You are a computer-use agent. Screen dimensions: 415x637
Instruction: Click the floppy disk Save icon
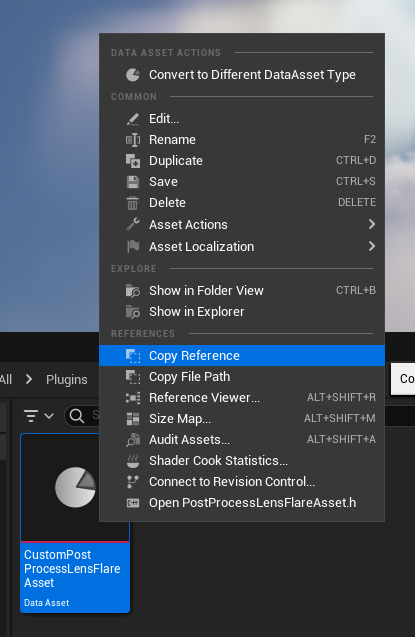(x=133, y=182)
